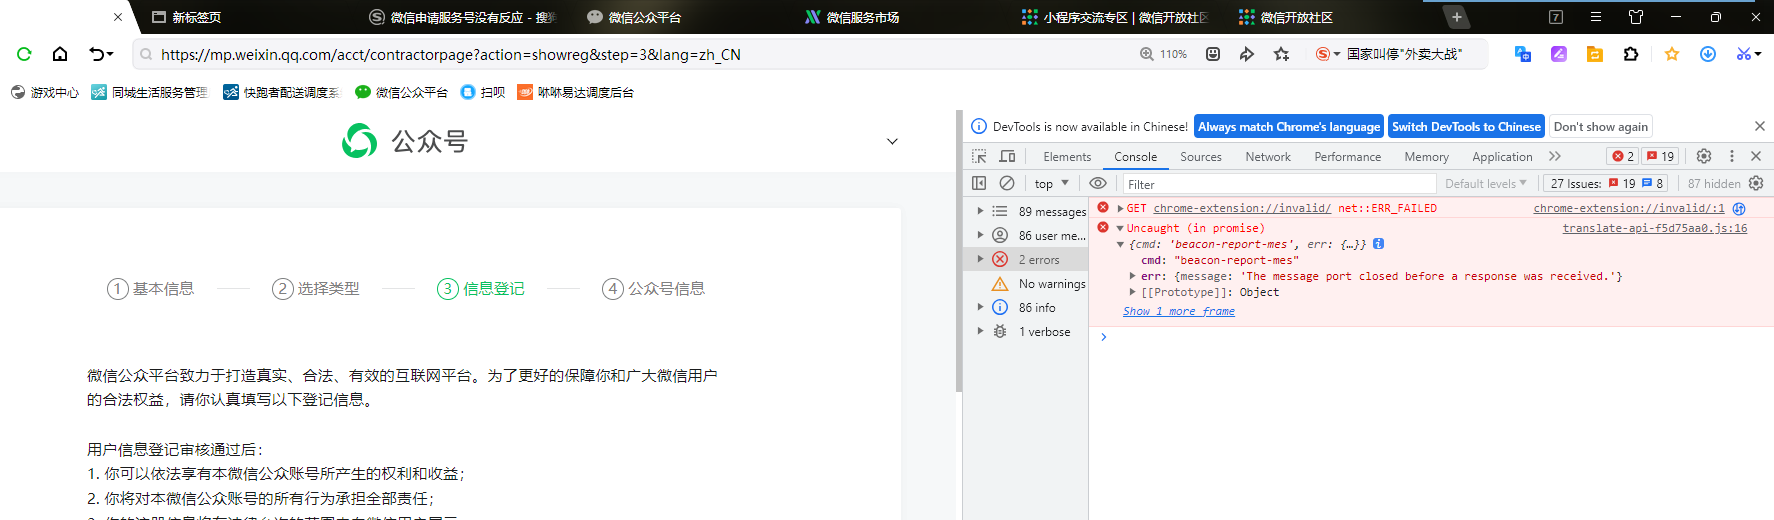Expand the err: {message...} property
This screenshot has width=1774, height=520.
[1133, 276]
